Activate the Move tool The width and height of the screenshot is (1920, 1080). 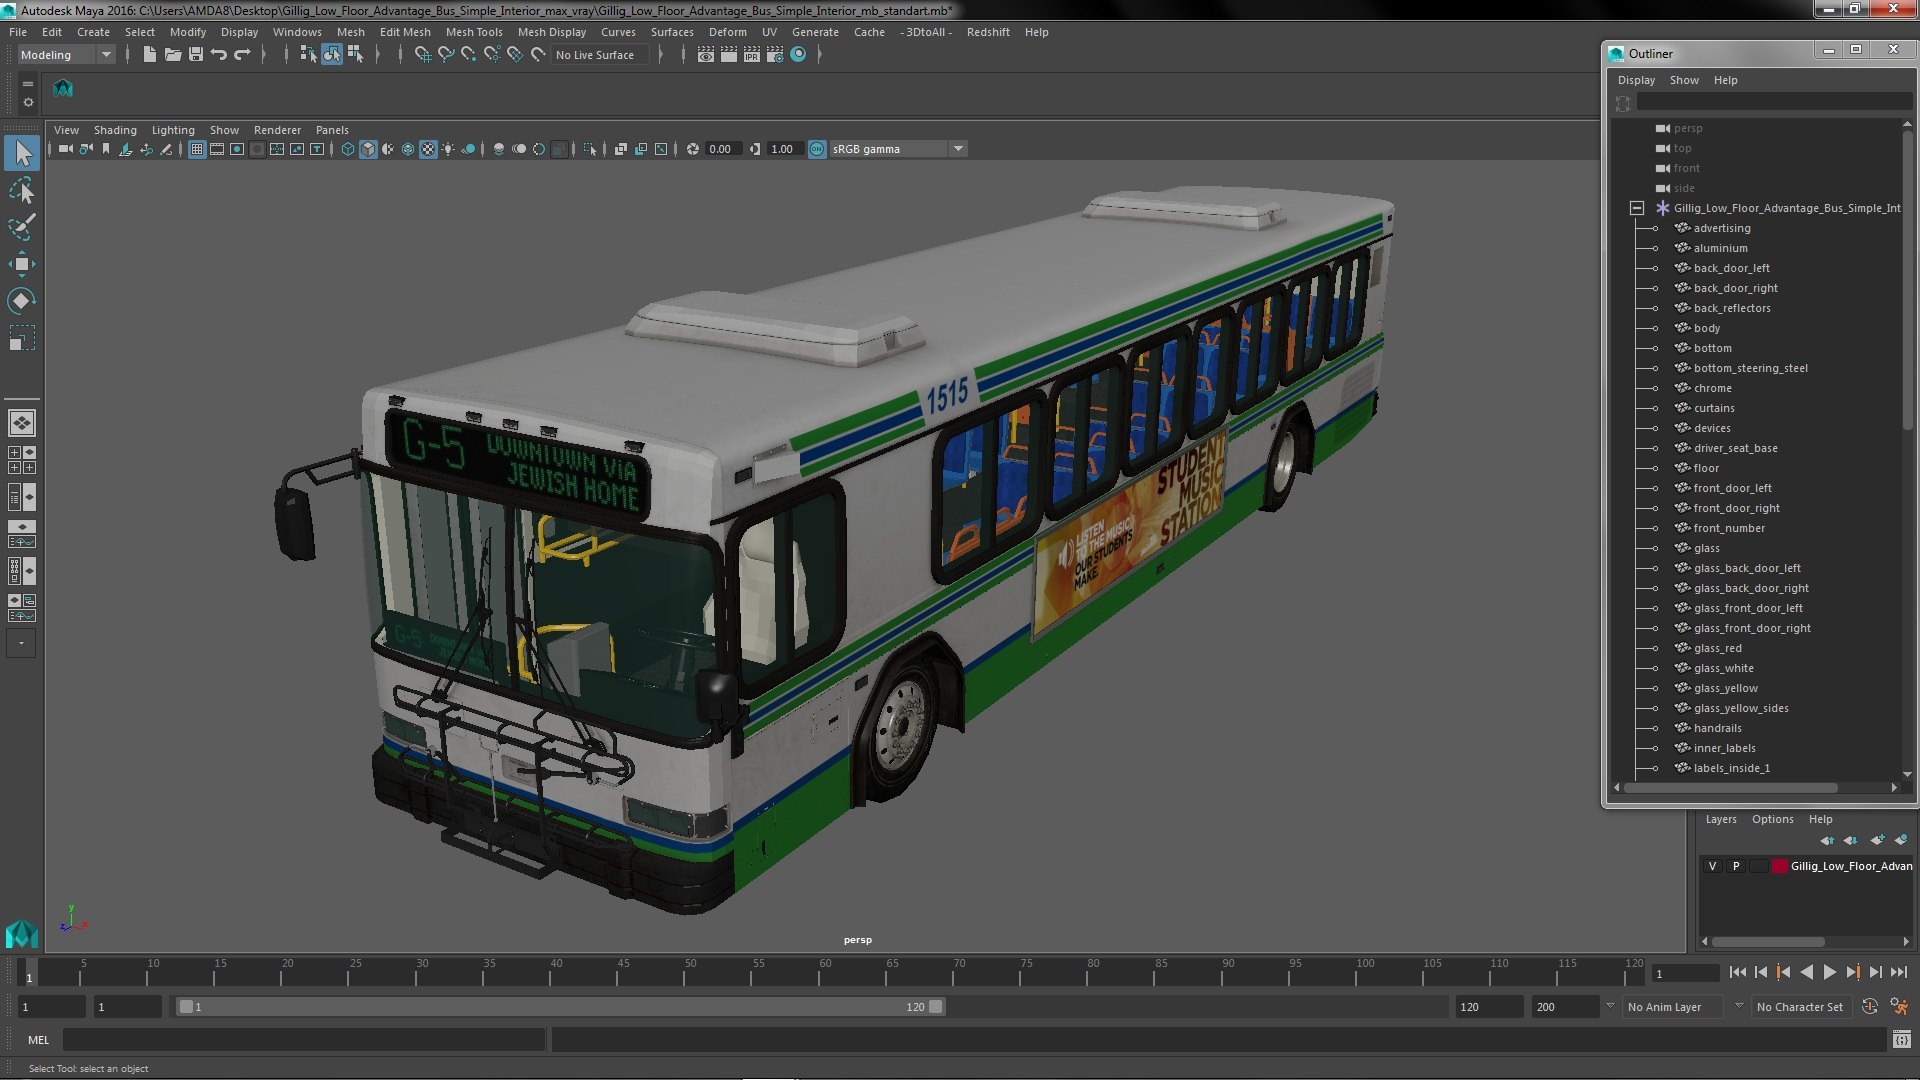coord(22,264)
